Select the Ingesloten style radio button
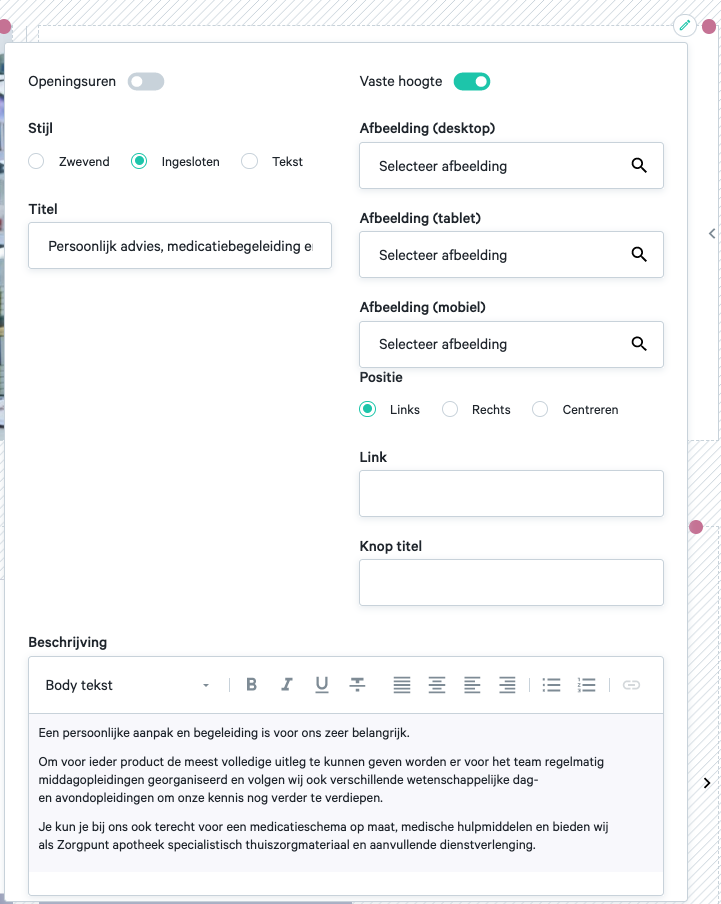 [139, 161]
